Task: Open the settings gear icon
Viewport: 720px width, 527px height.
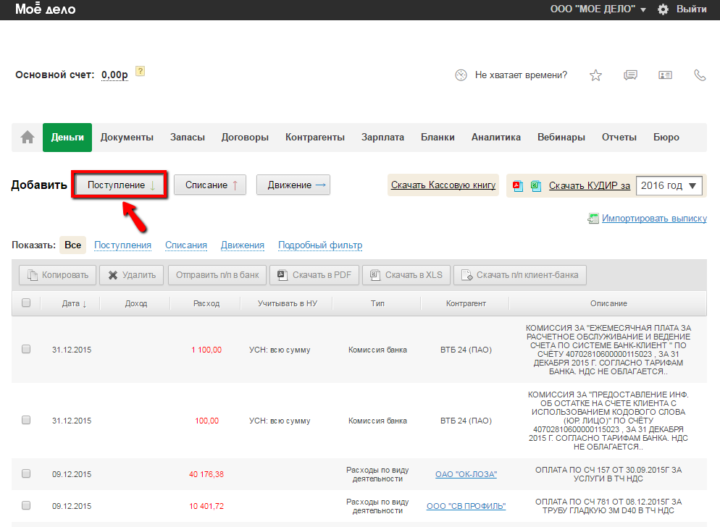Action: point(663,9)
